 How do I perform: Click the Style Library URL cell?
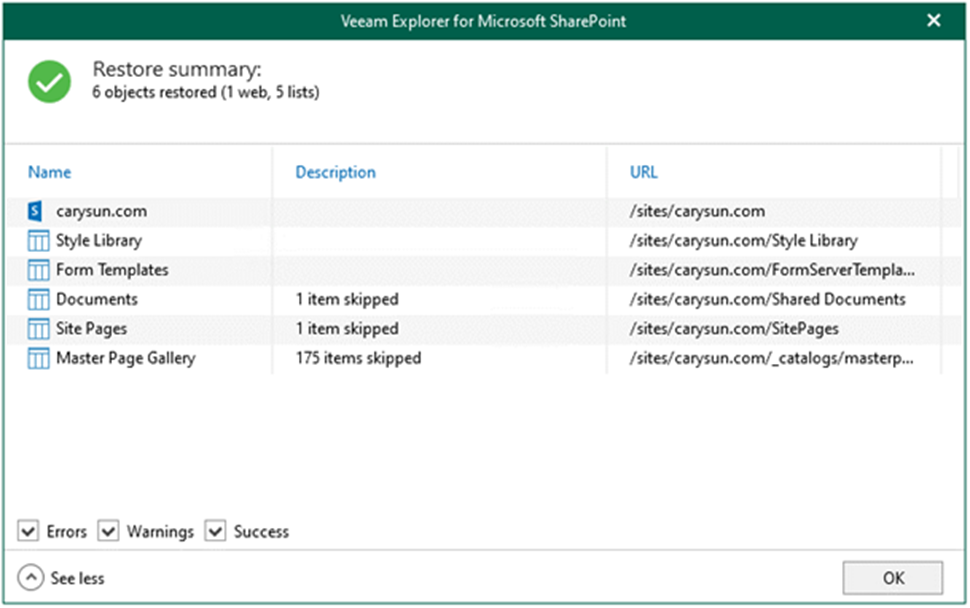[744, 241]
